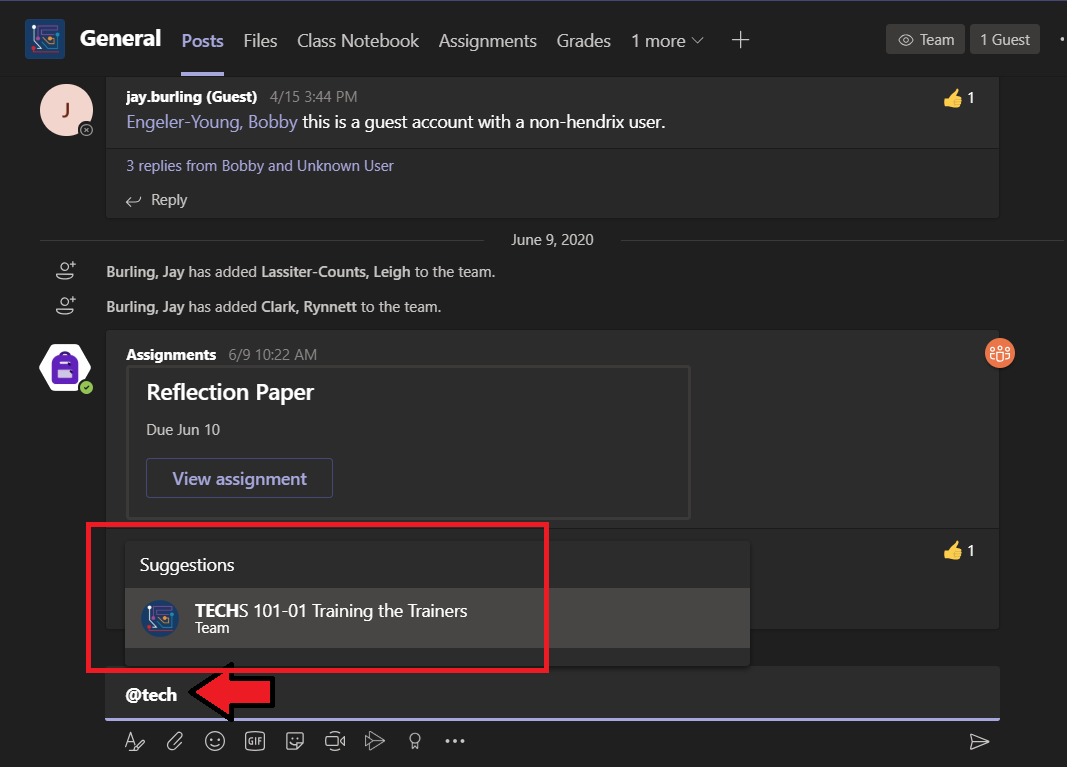1067x767 pixels.
Task: Open the Class Notebook tab
Action: click(358, 41)
